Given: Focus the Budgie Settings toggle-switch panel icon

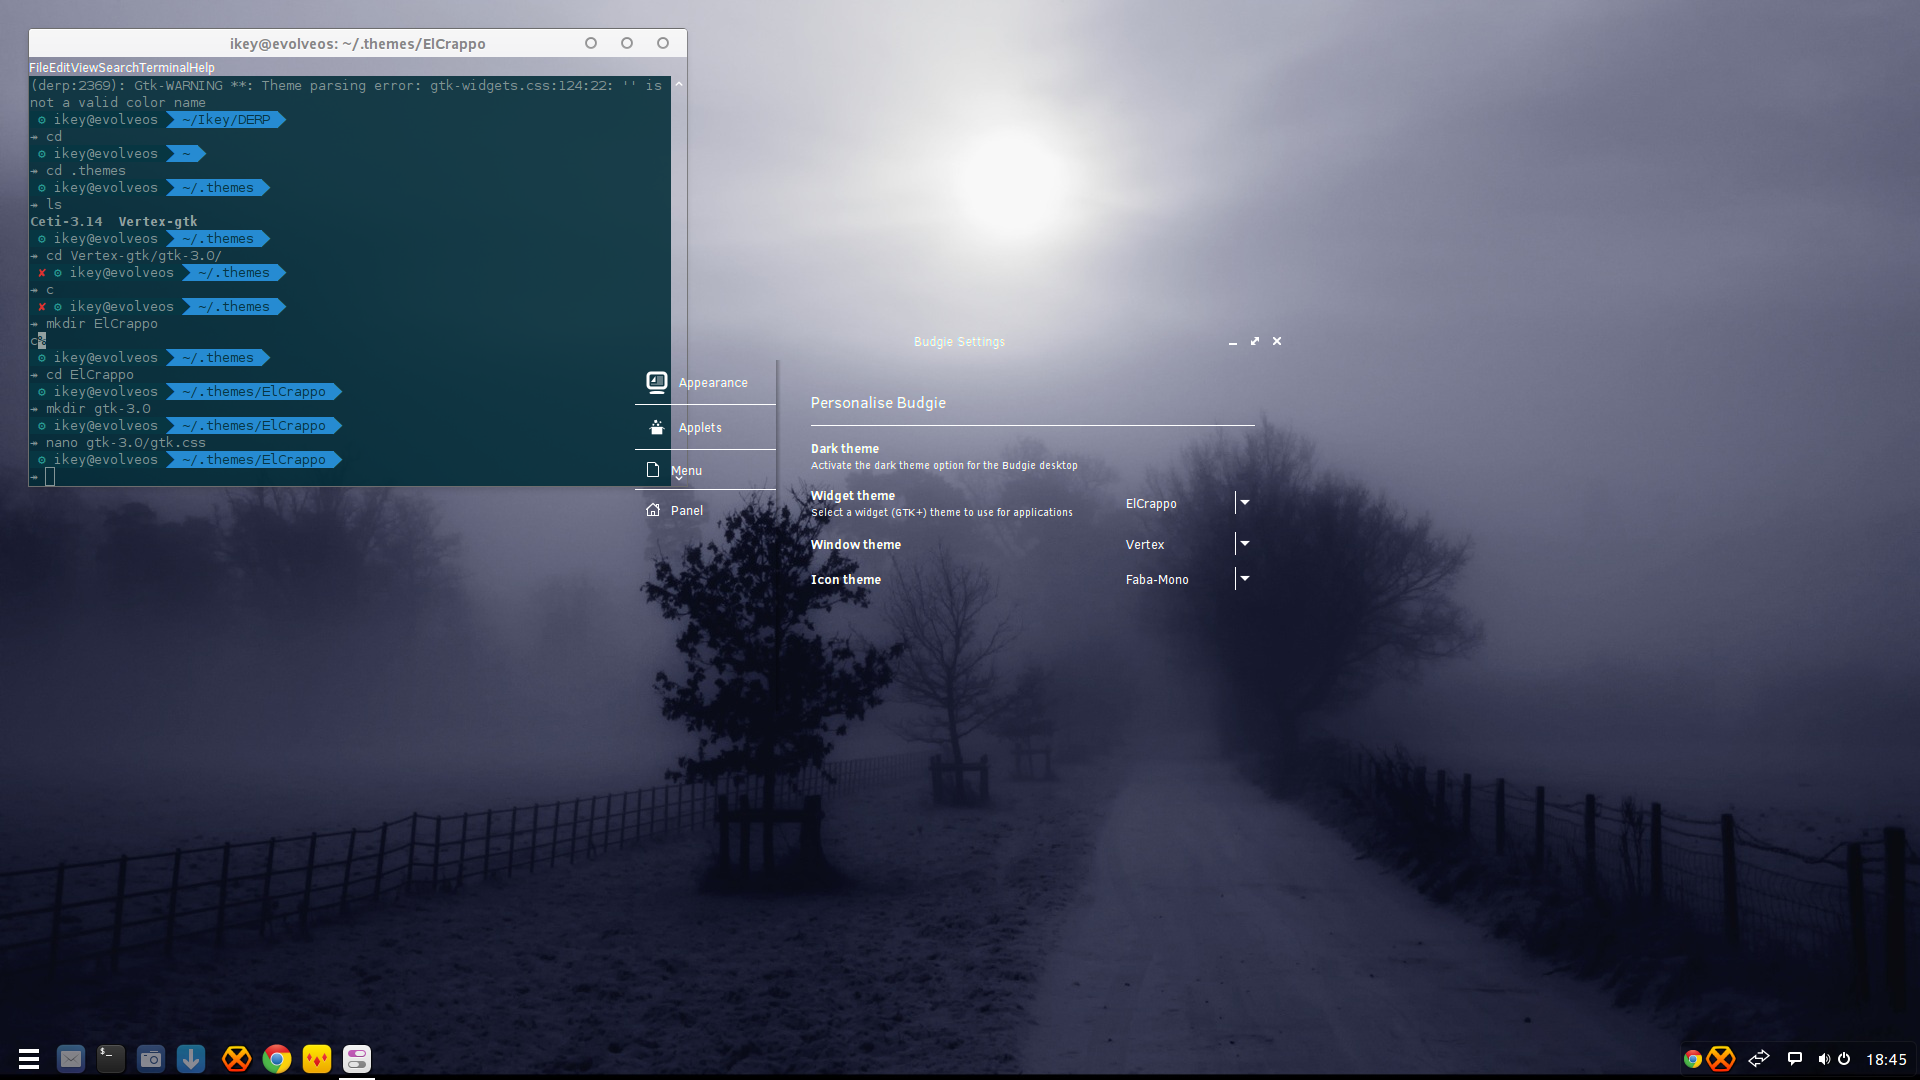Looking at the screenshot, I should pyautogui.click(x=357, y=1058).
